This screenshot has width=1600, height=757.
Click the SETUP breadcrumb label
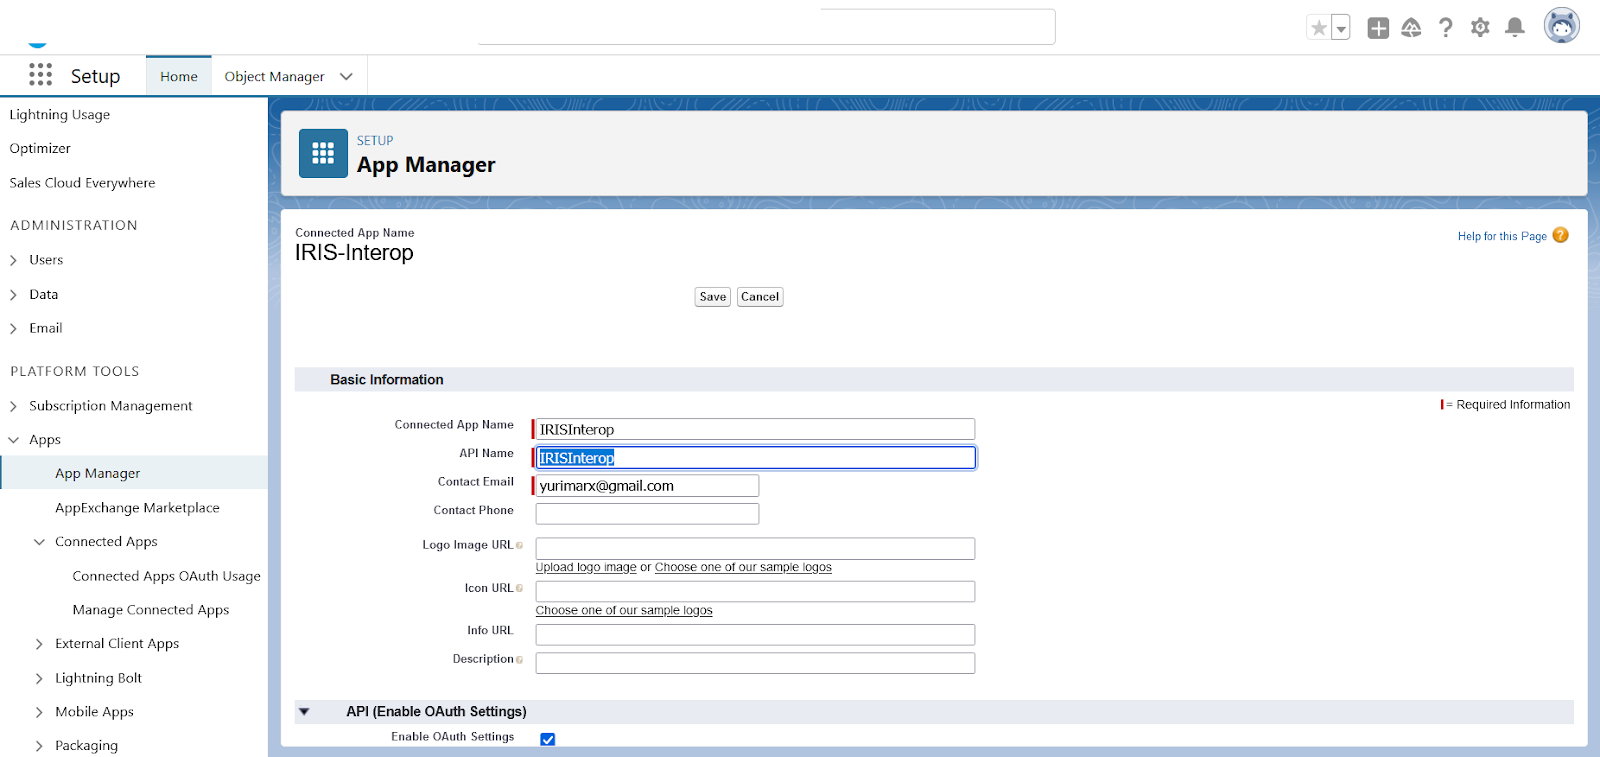click(375, 141)
